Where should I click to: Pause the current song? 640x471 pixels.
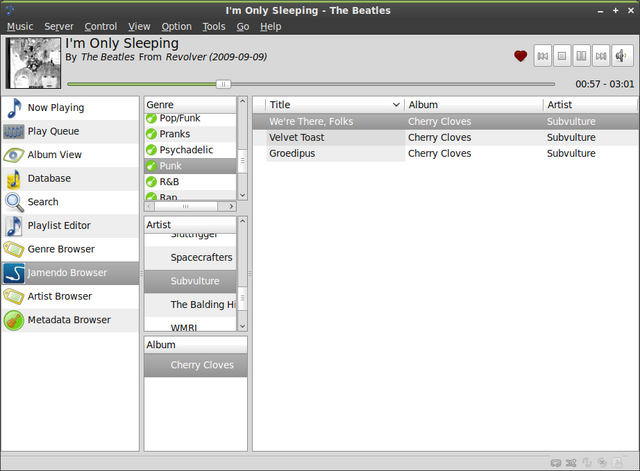581,56
